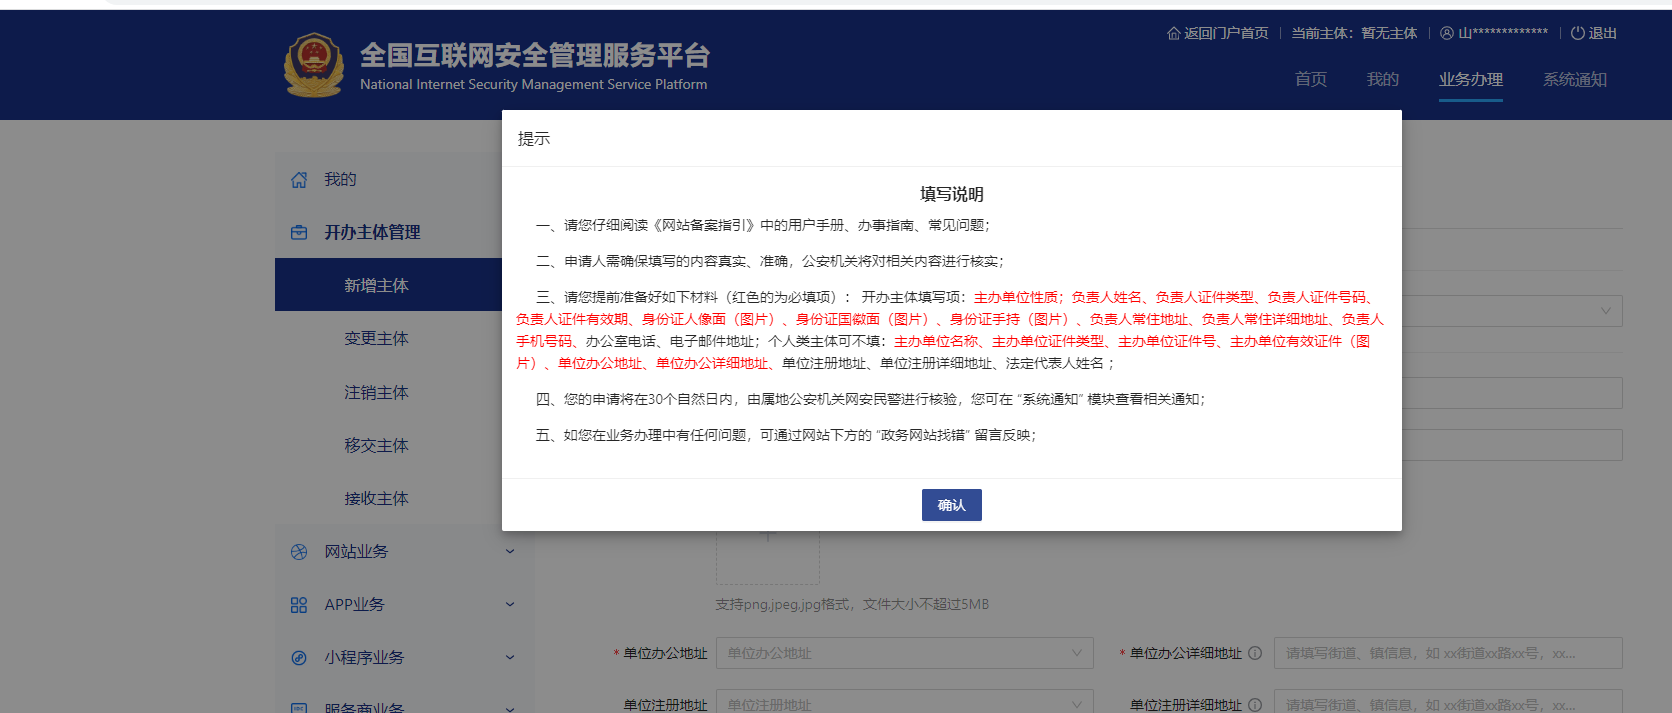Expand 小程序业务 chevron
Screen dimensions: 1672x713
point(510,658)
